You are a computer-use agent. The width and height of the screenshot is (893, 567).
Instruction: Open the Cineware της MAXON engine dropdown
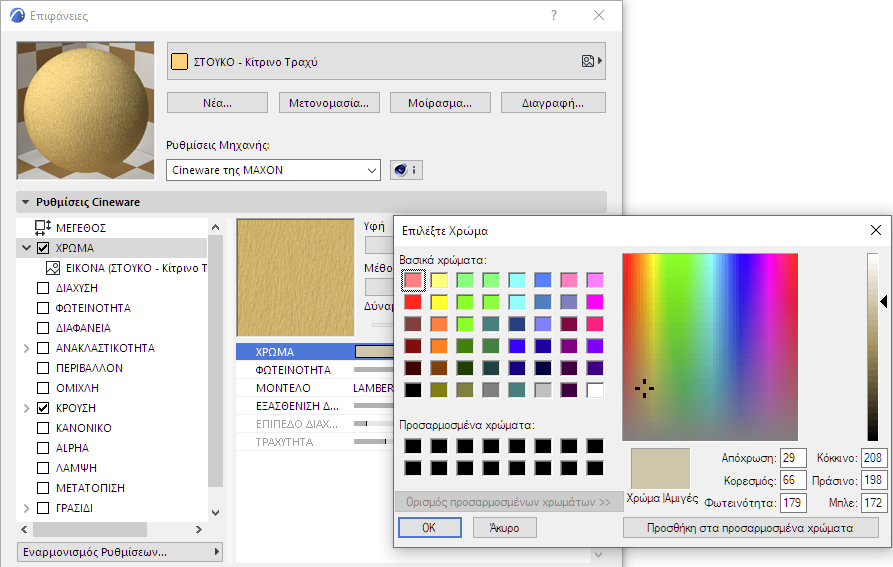273,170
